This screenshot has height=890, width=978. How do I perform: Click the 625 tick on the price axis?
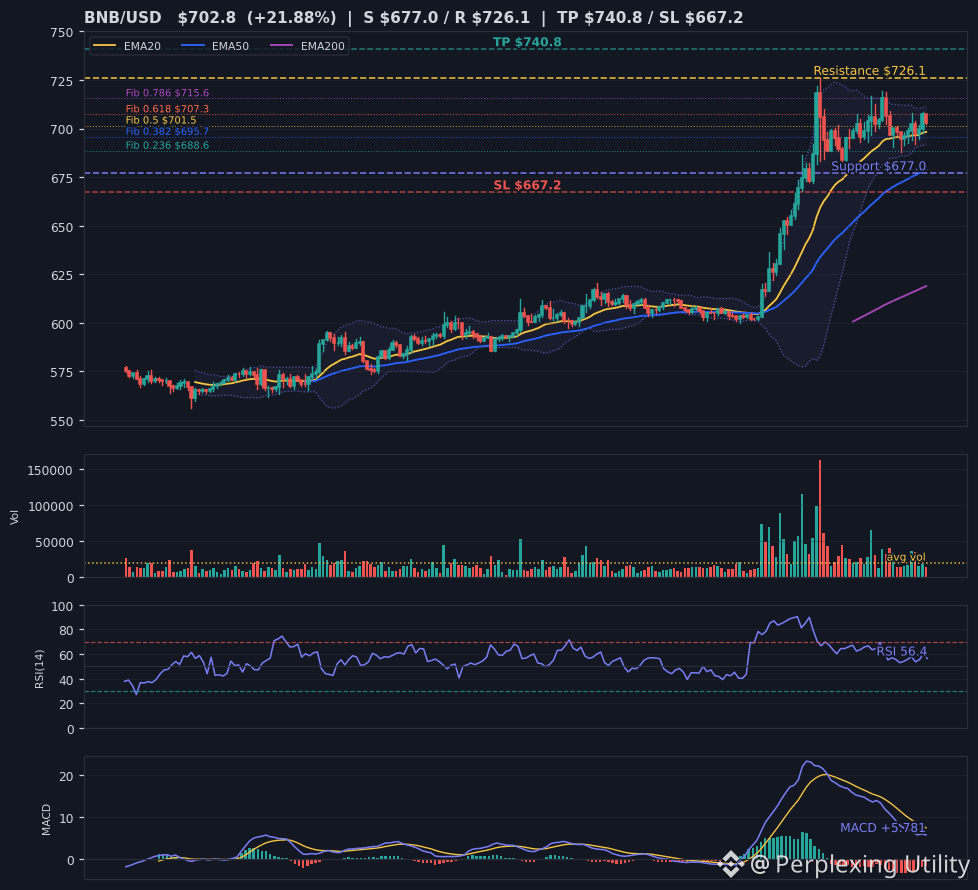[x=62, y=275]
